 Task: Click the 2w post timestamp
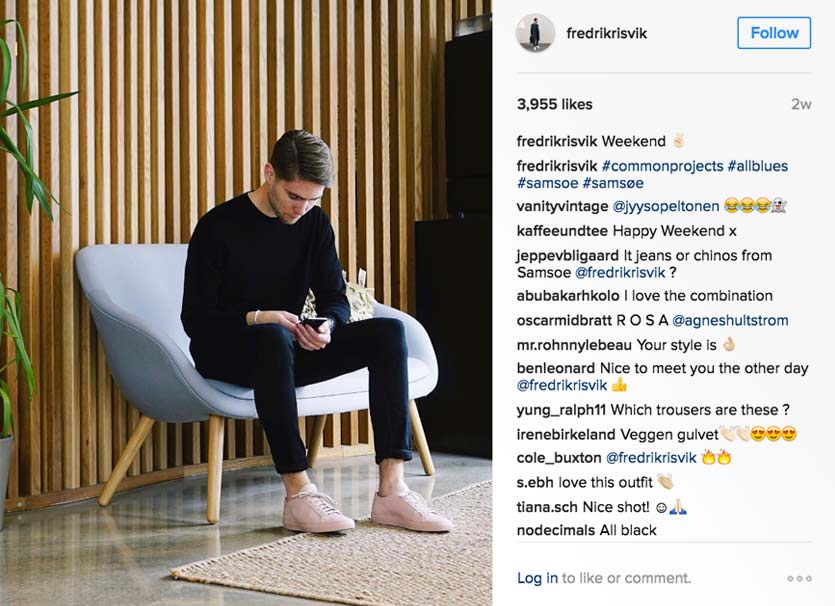point(801,104)
